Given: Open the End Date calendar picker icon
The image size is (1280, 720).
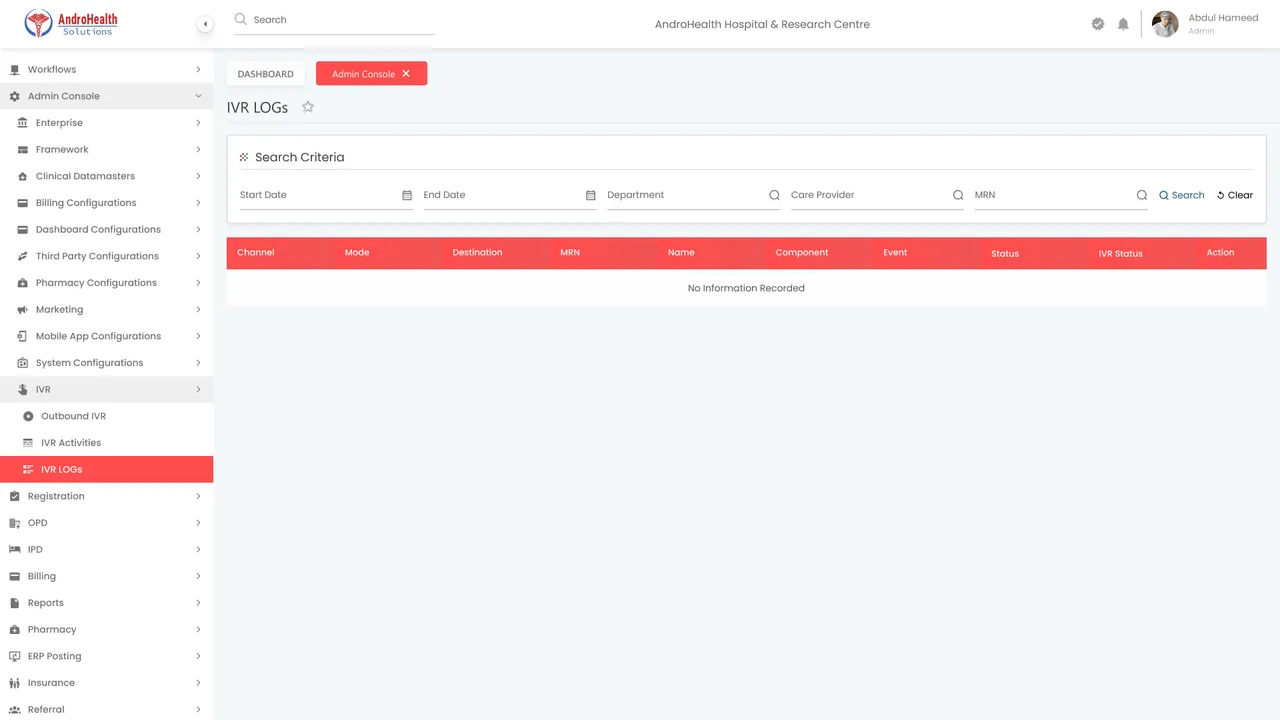Looking at the screenshot, I should pyautogui.click(x=591, y=195).
